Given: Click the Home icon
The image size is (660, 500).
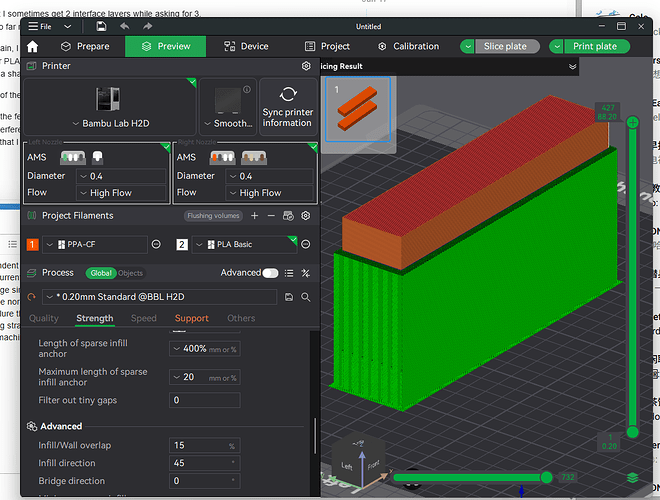Looking at the screenshot, I should [x=32, y=46].
